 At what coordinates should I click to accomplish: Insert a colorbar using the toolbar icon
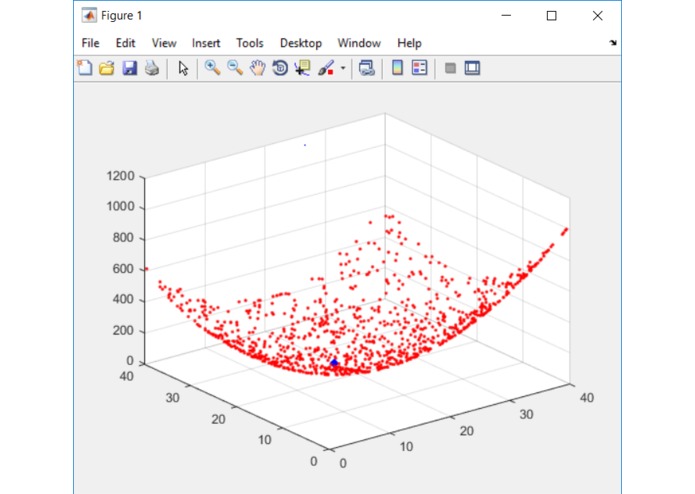398,68
